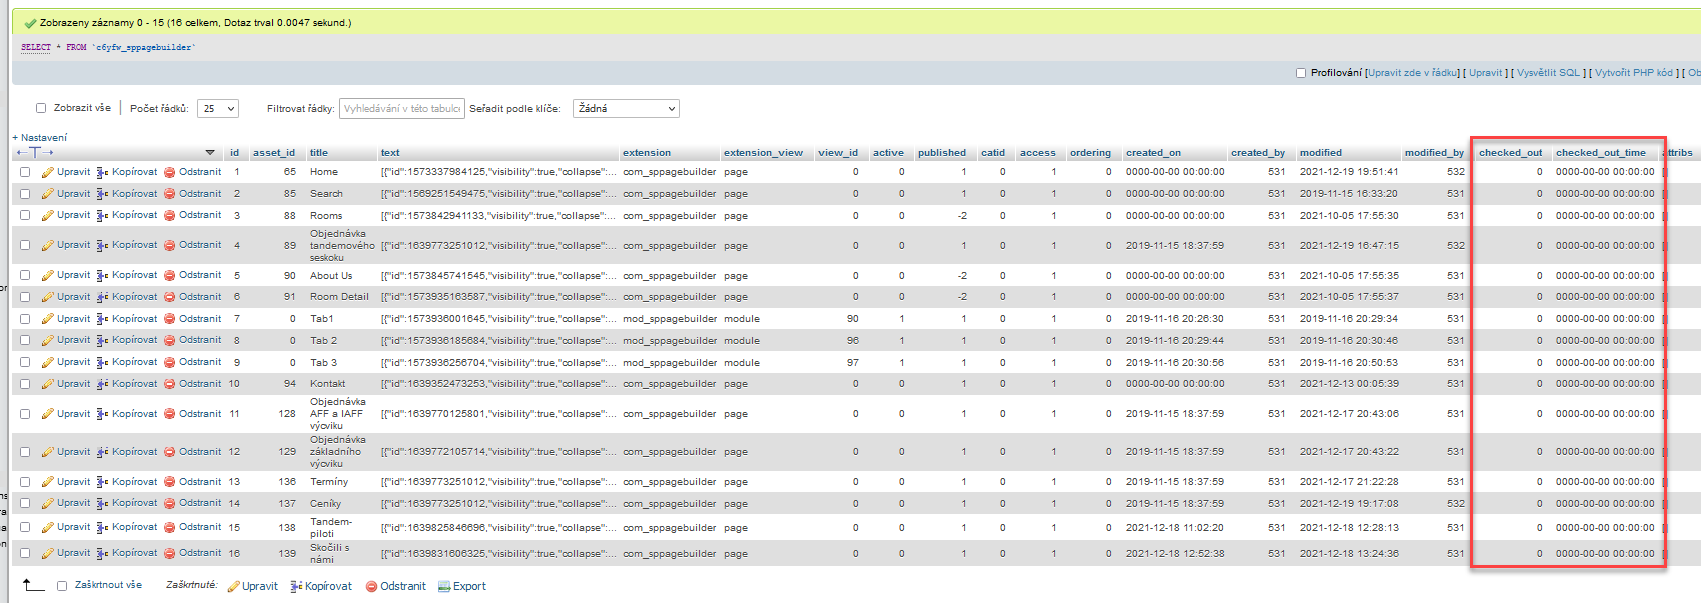Click the copy icon for Tab 3 row
This screenshot has height=603, width=1701.
(102, 363)
